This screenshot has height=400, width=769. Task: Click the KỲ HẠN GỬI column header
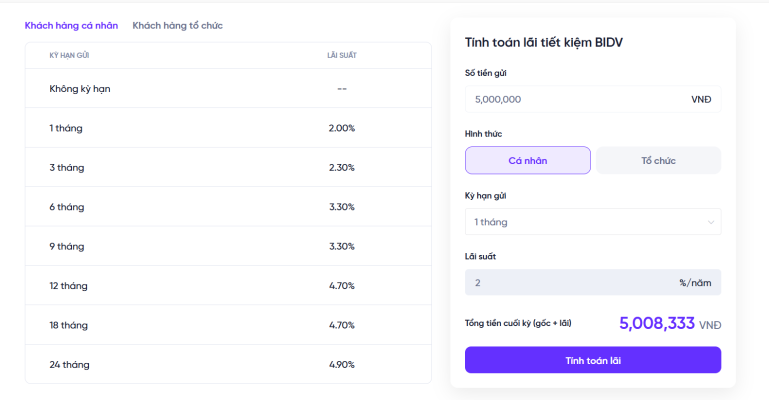pos(69,55)
